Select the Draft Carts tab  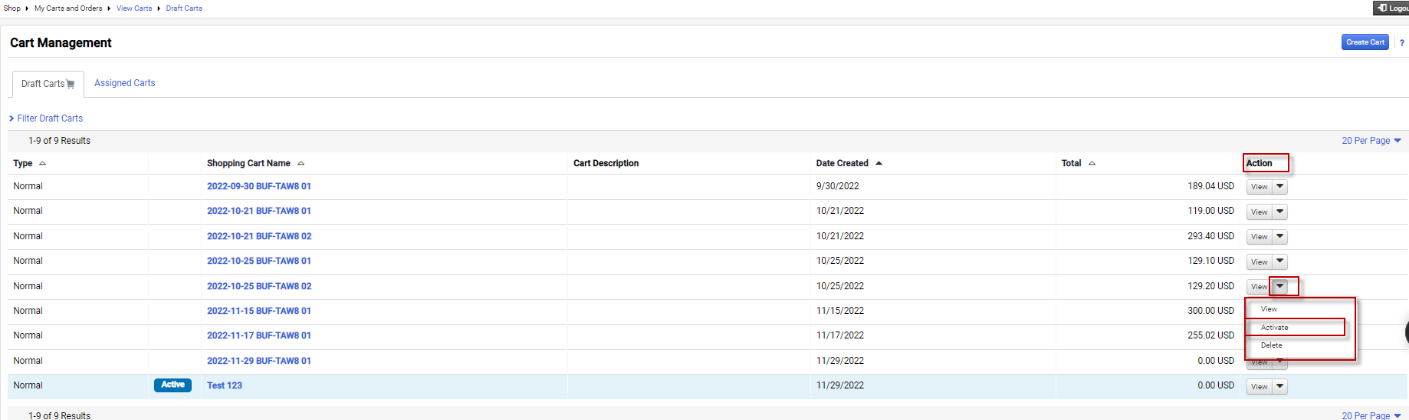[47, 84]
